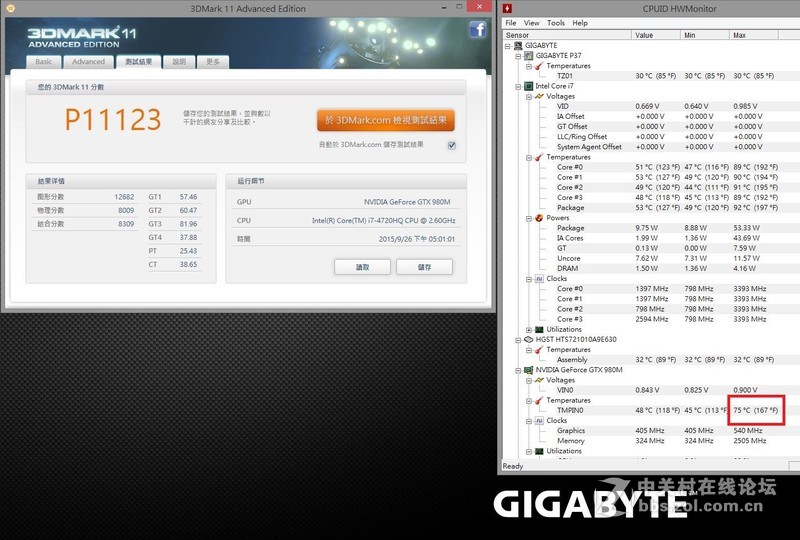Select the HGST hard drive icon

(529, 339)
